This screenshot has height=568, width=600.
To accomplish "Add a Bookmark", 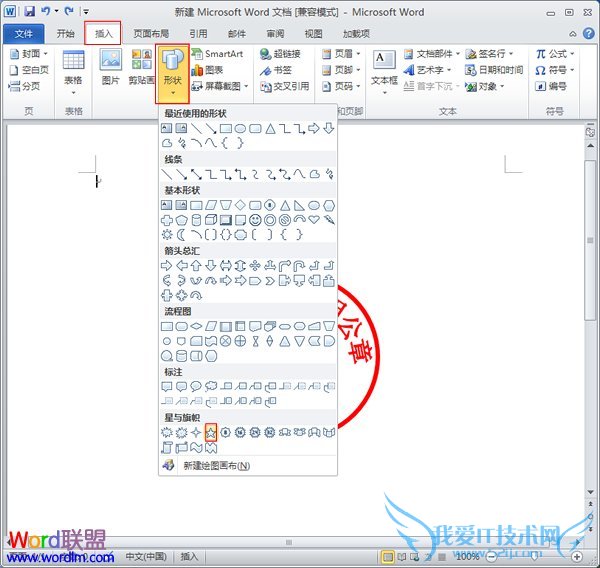I will click(276, 70).
